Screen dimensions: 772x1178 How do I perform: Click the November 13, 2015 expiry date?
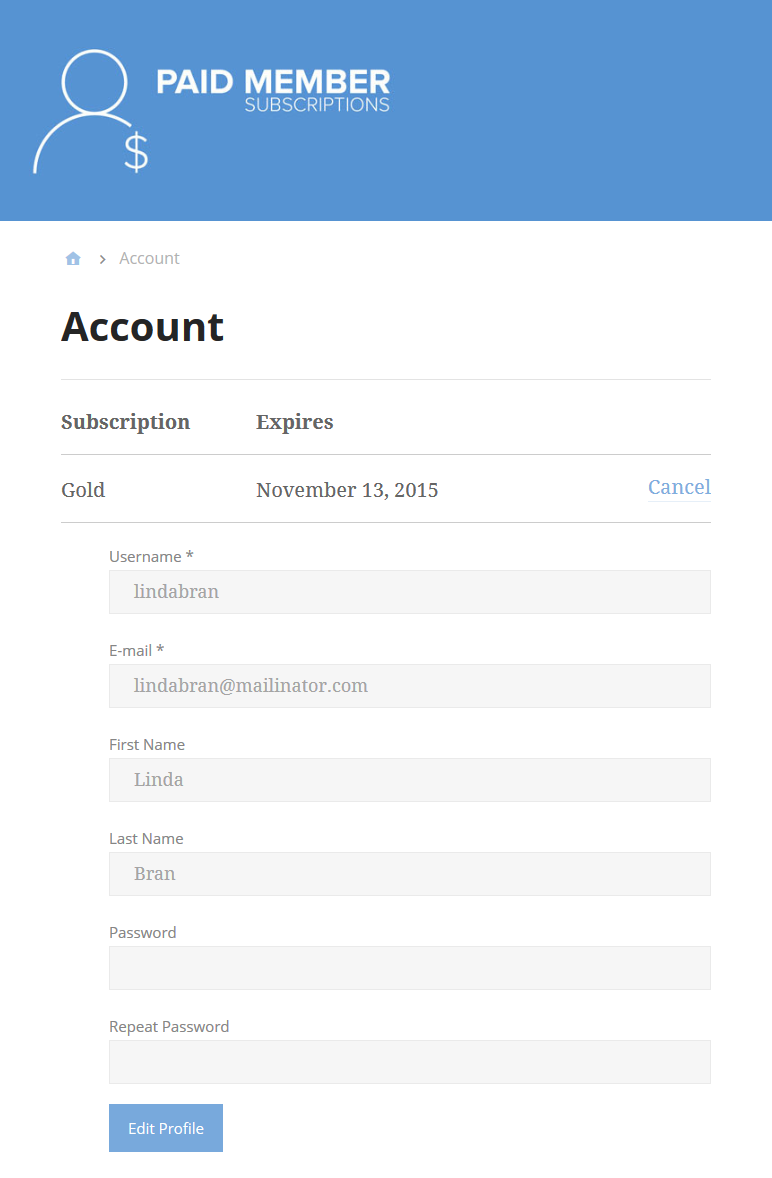tap(347, 490)
